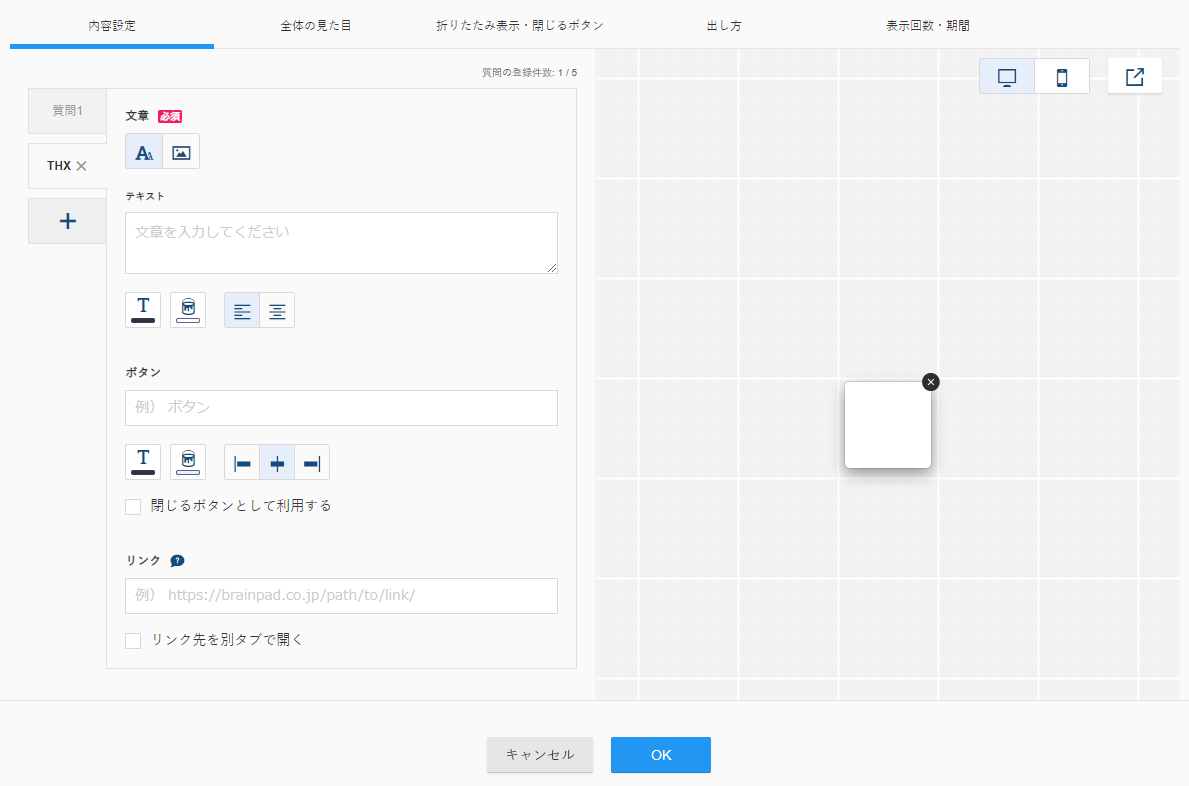Open the 出し方 tab
The width and height of the screenshot is (1189, 786).
coord(723,25)
